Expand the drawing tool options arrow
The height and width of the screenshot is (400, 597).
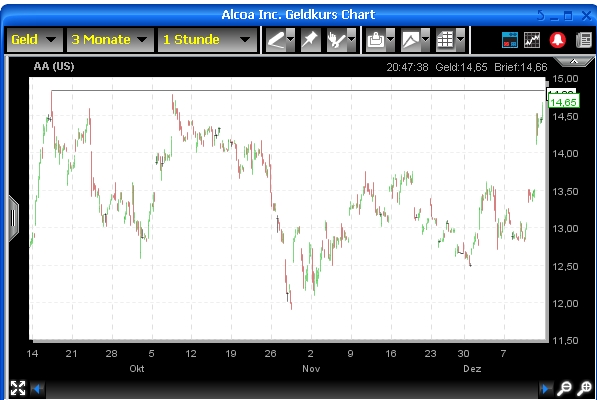(291, 40)
